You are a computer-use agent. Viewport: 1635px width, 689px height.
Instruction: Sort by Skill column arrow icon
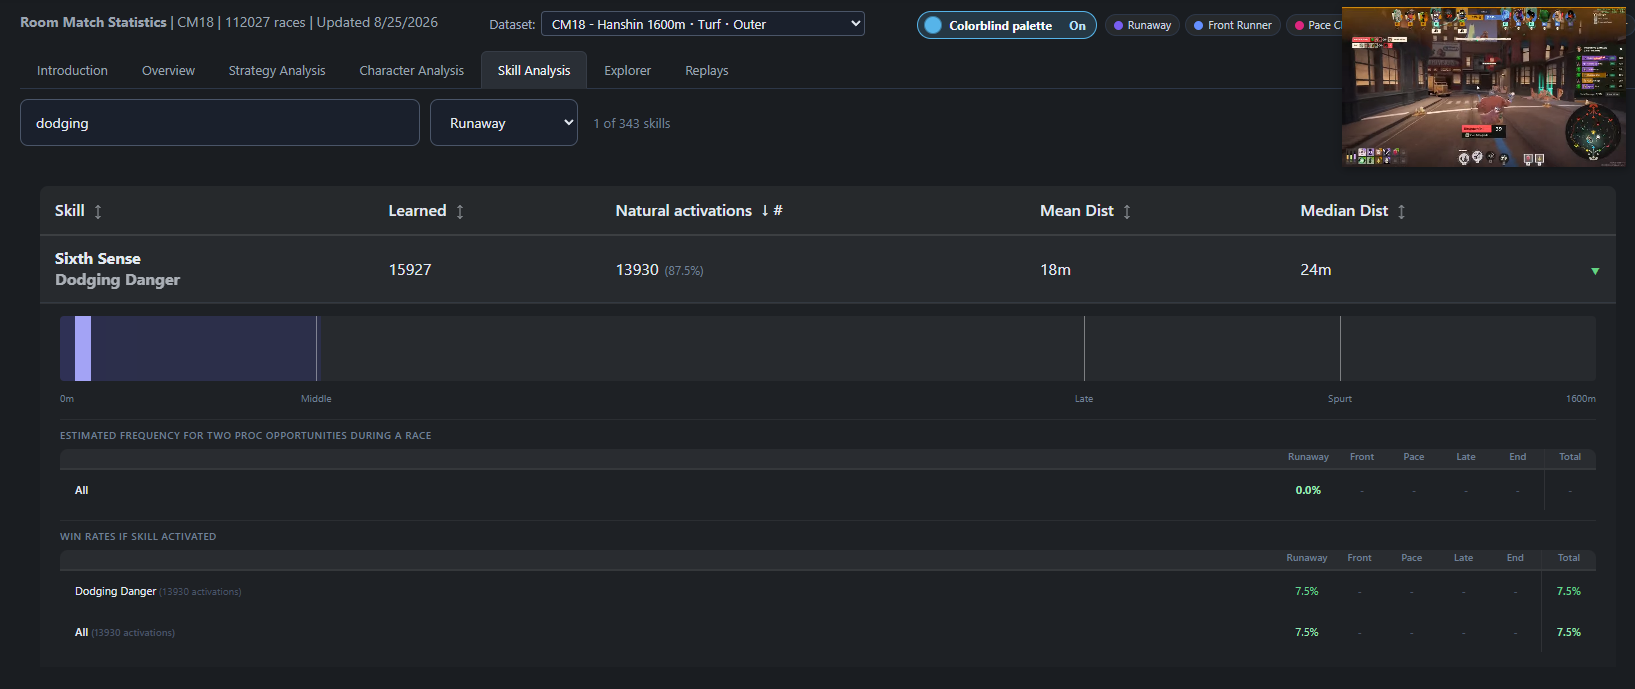click(98, 212)
